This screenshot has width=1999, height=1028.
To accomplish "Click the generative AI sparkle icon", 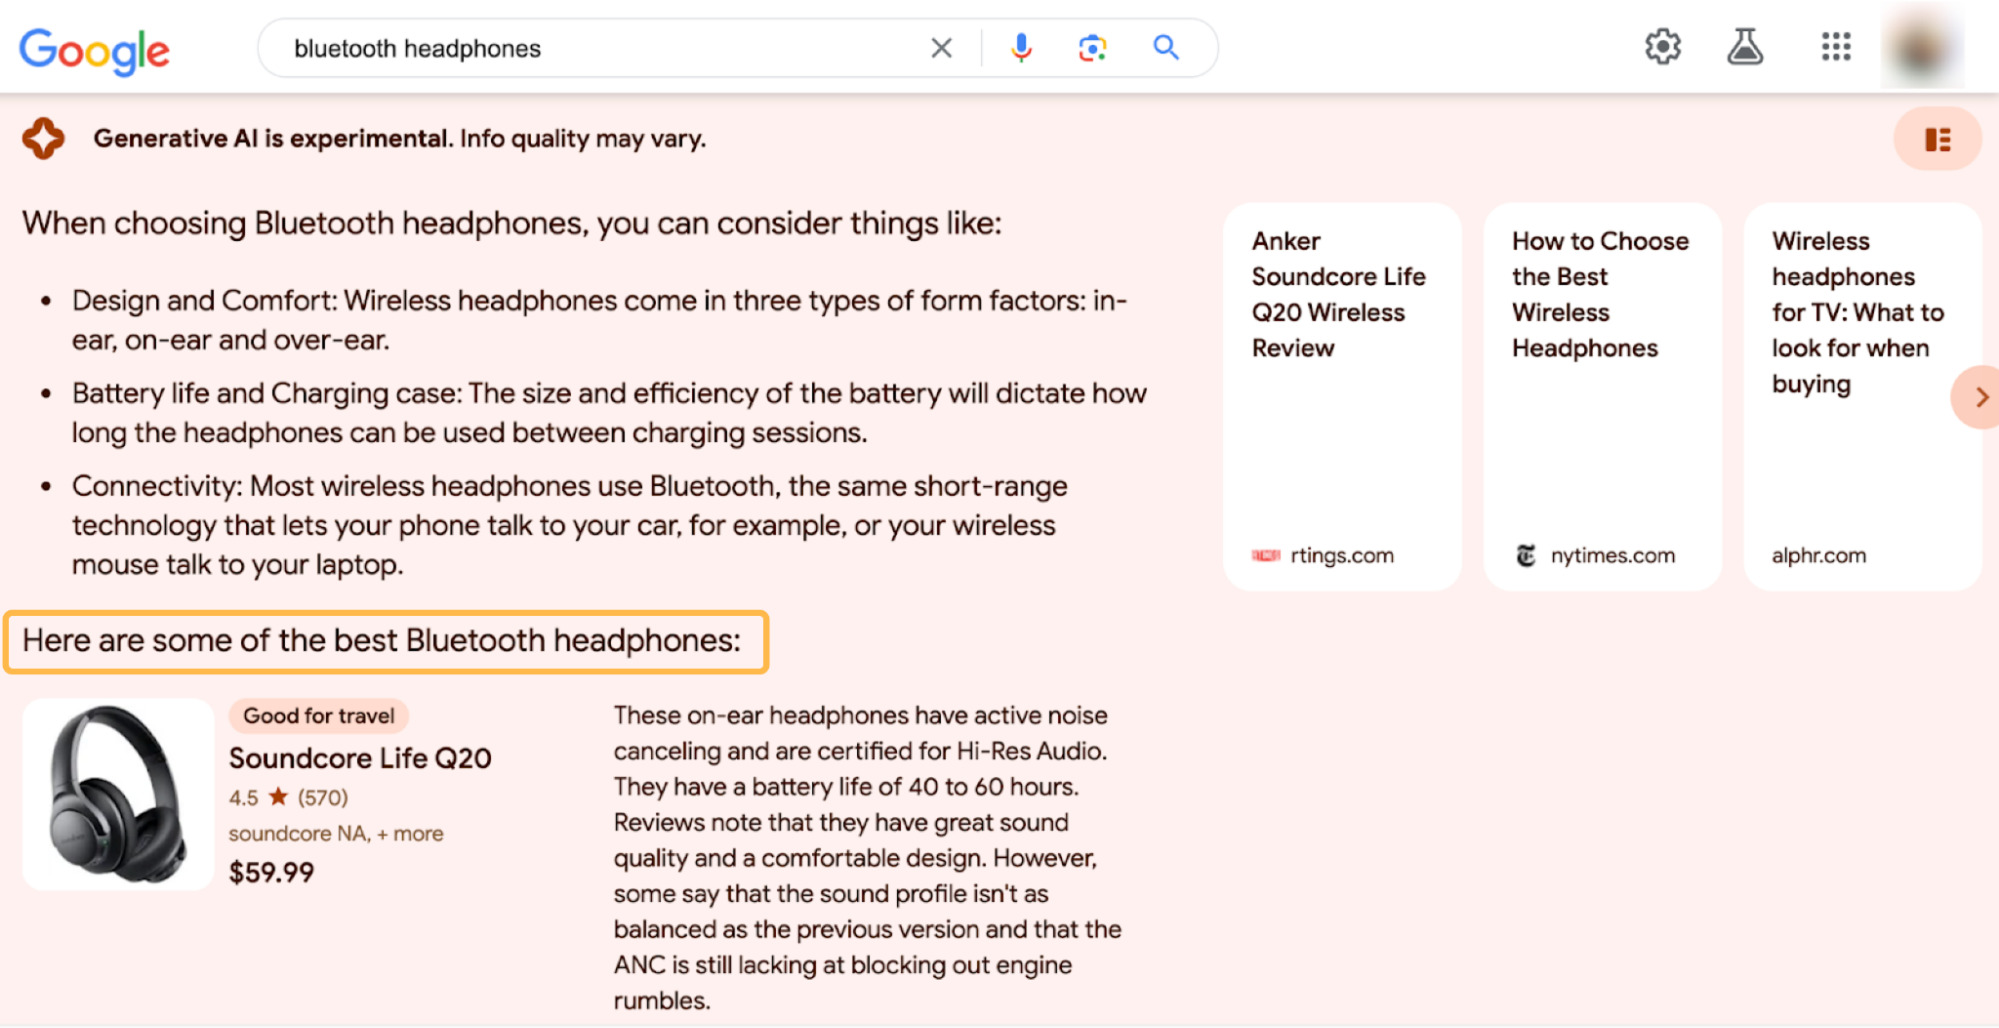I will point(41,138).
